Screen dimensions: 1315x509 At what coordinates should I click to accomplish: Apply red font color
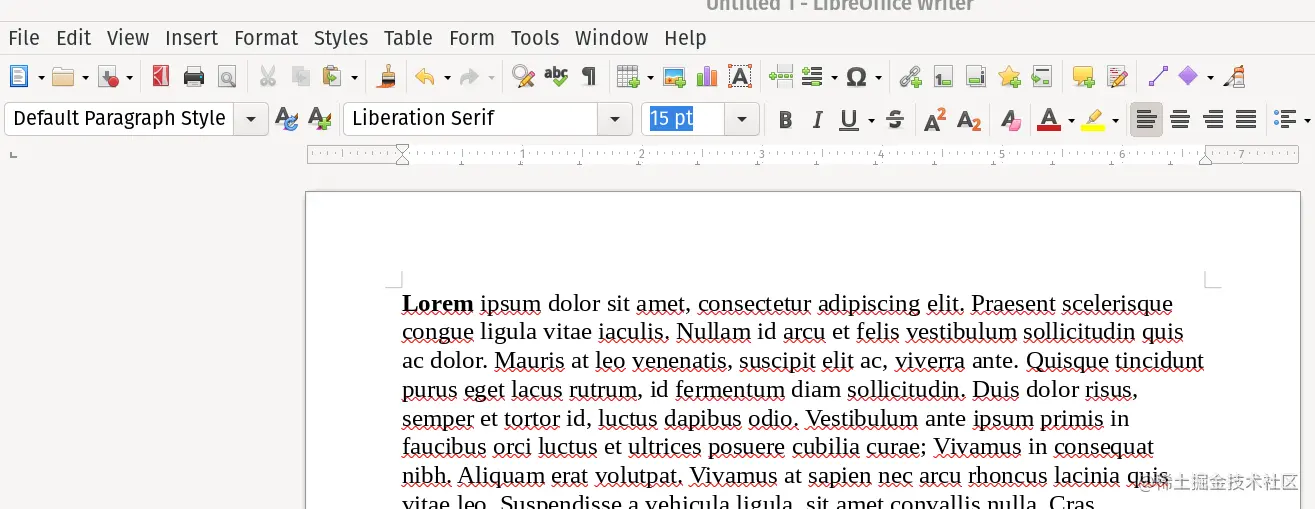click(1049, 120)
